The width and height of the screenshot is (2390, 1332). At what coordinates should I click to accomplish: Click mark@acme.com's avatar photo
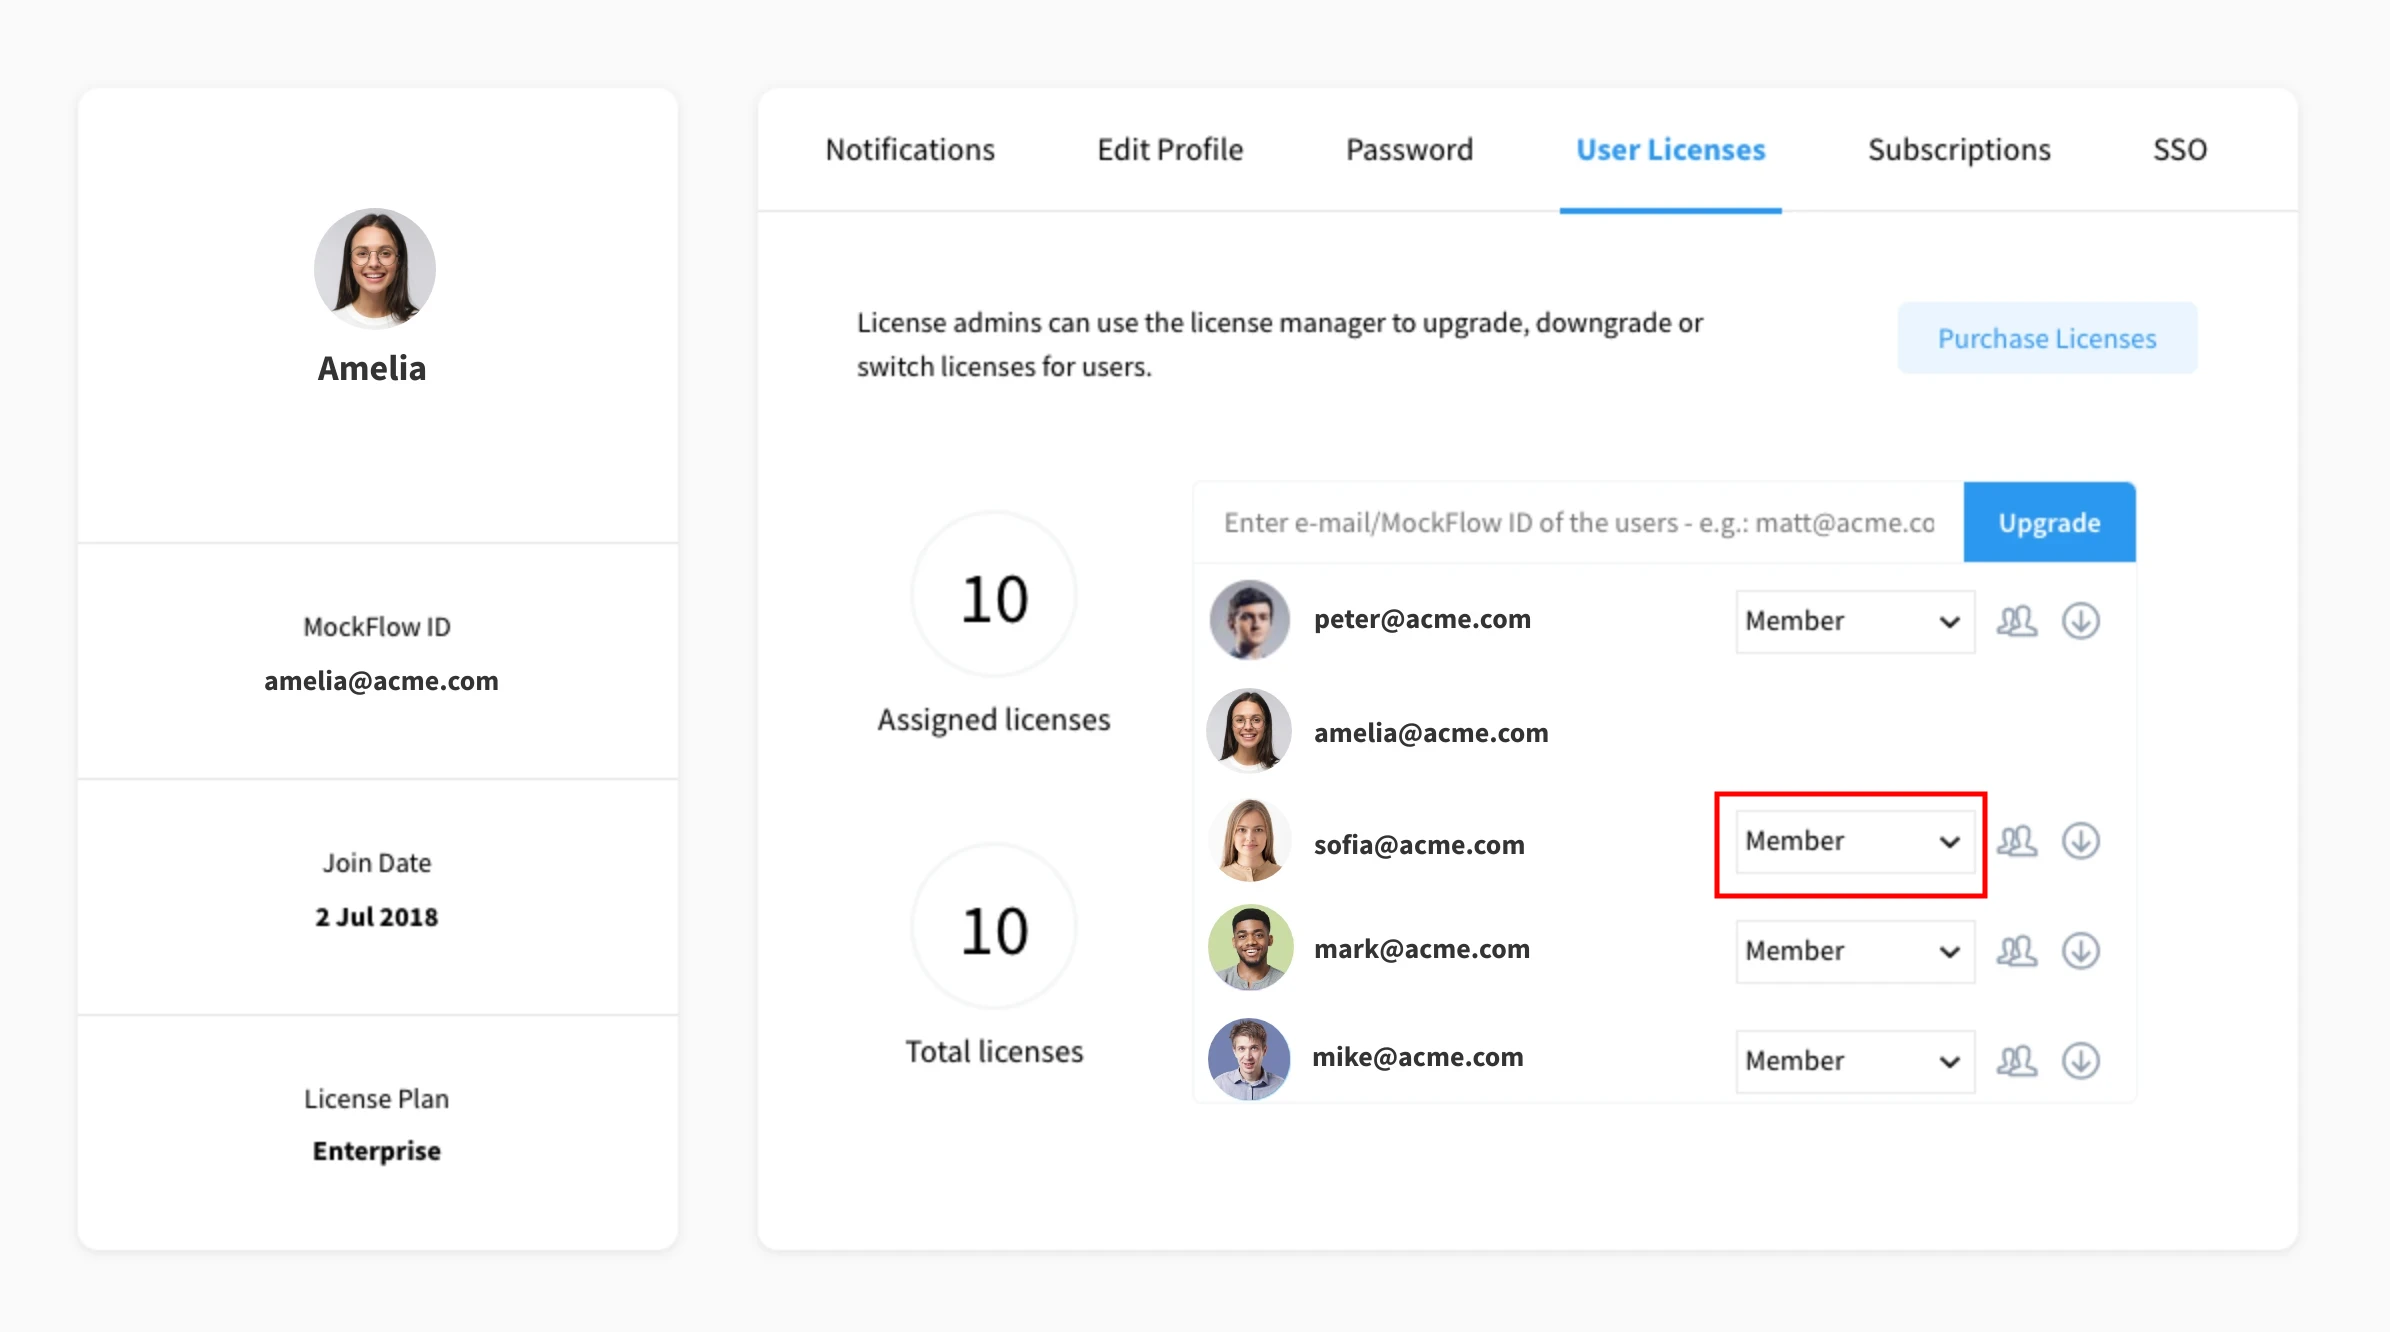(x=1250, y=948)
